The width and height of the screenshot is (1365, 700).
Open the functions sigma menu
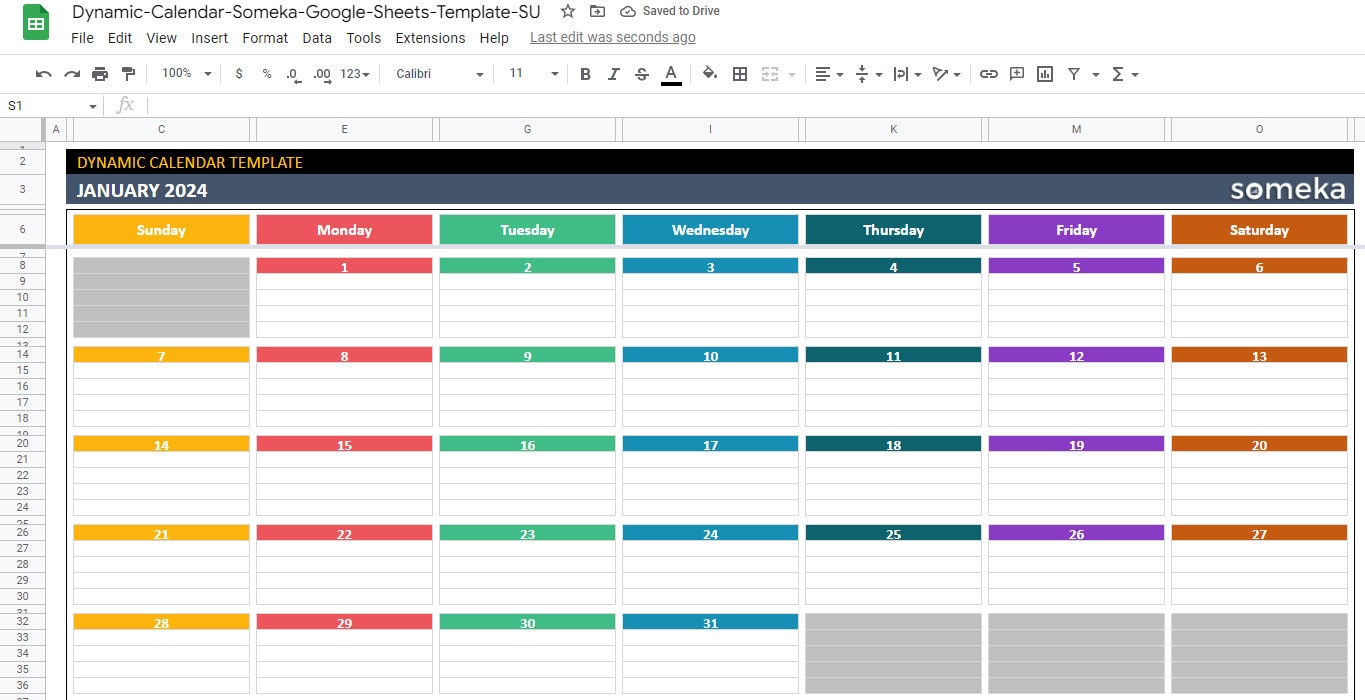coord(1124,74)
